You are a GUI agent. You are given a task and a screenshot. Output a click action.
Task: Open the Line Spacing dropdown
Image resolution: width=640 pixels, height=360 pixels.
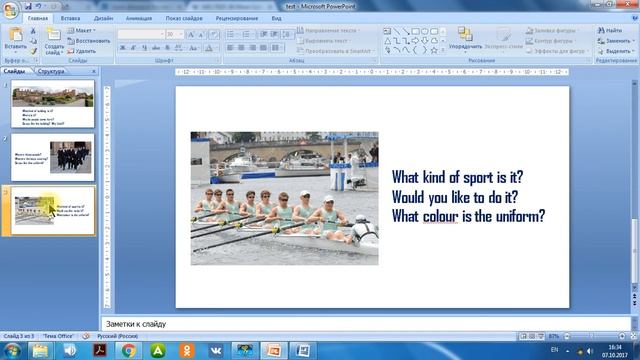[x=287, y=35]
